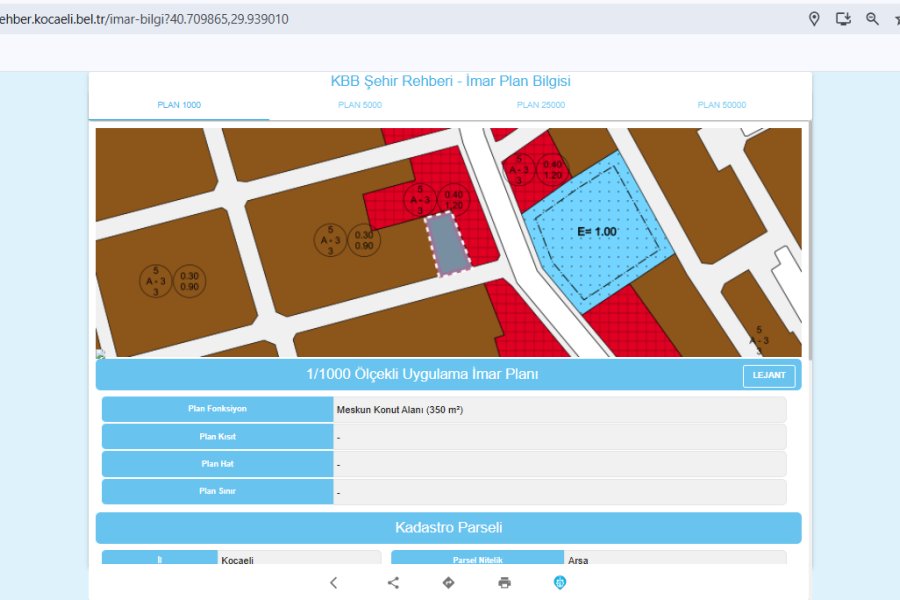Switch to the PLAN 5000 tab
The height and width of the screenshot is (600, 900).
[x=360, y=105]
